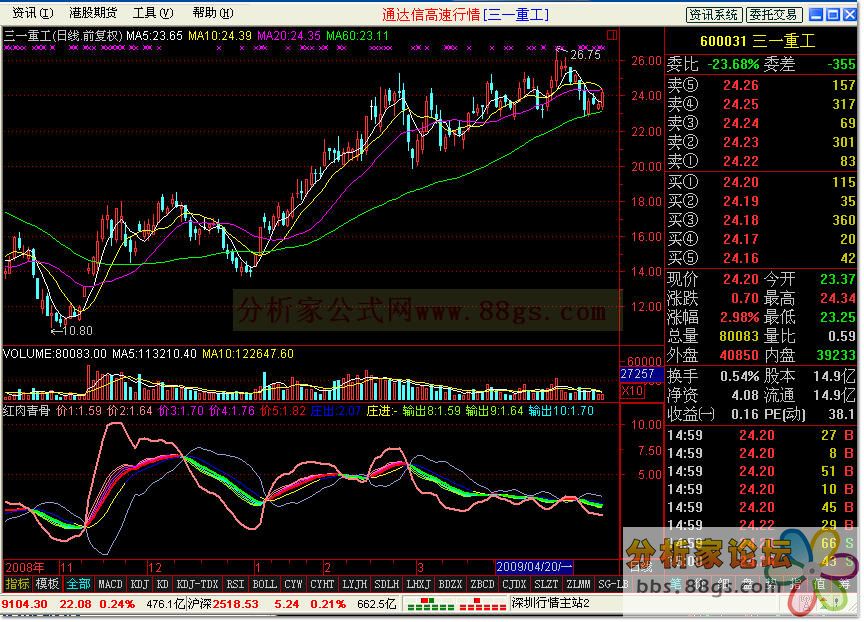
Task: Click the 买⑤ price 24.16
Action: point(741,258)
